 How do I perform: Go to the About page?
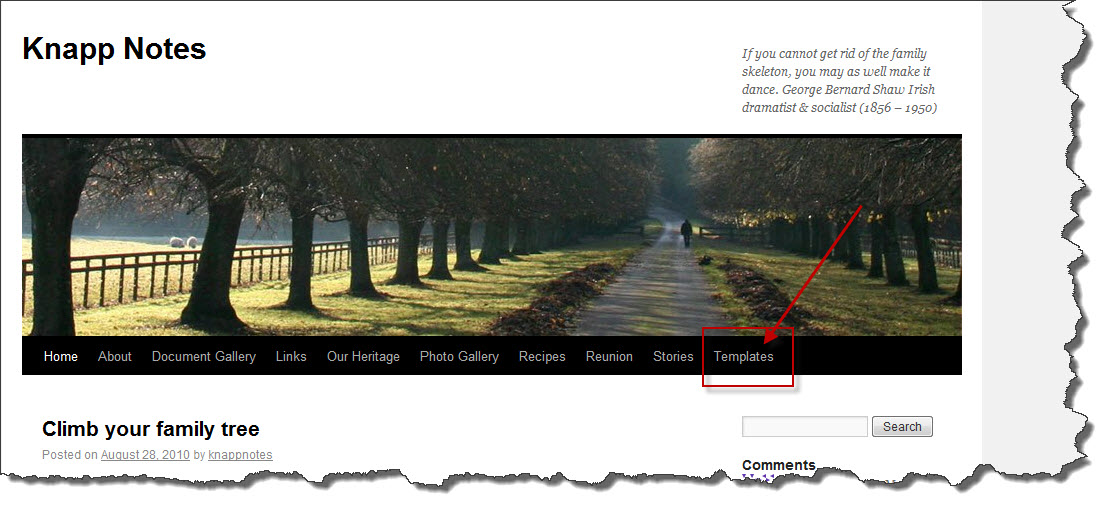115,356
